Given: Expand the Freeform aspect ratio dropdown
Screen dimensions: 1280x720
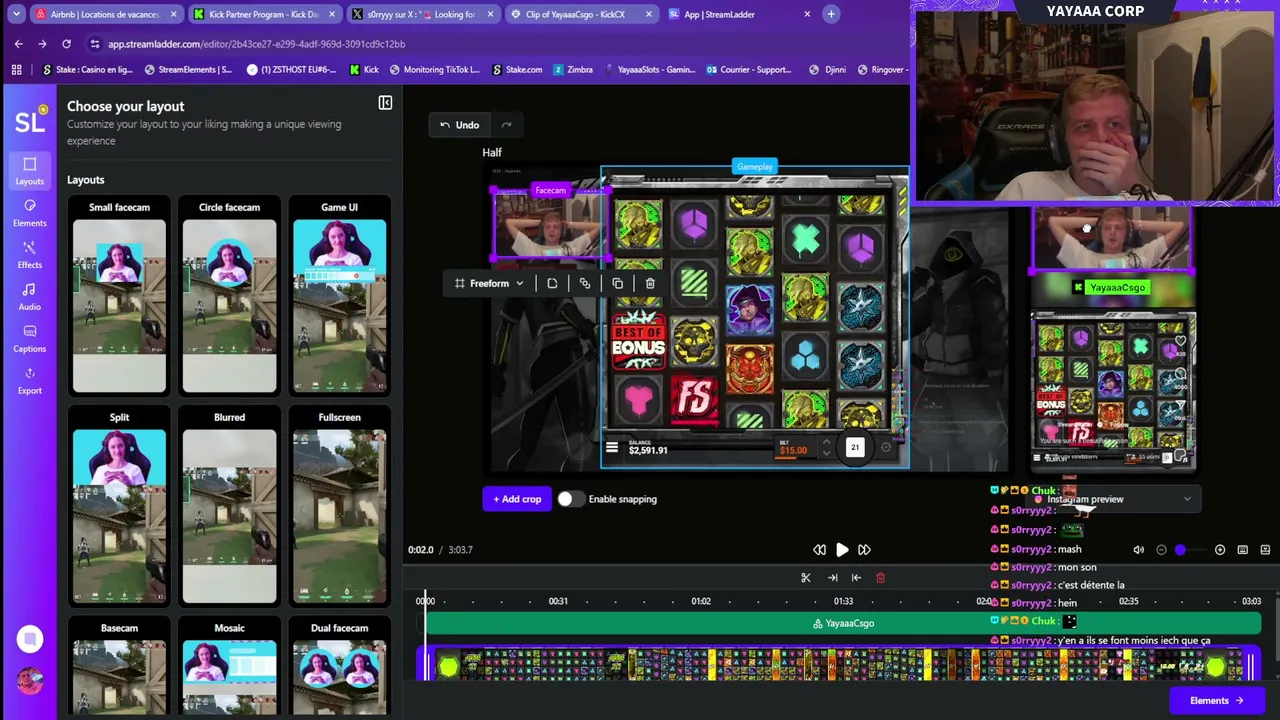Looking at the screenshot, I should [x=489, y=283].
